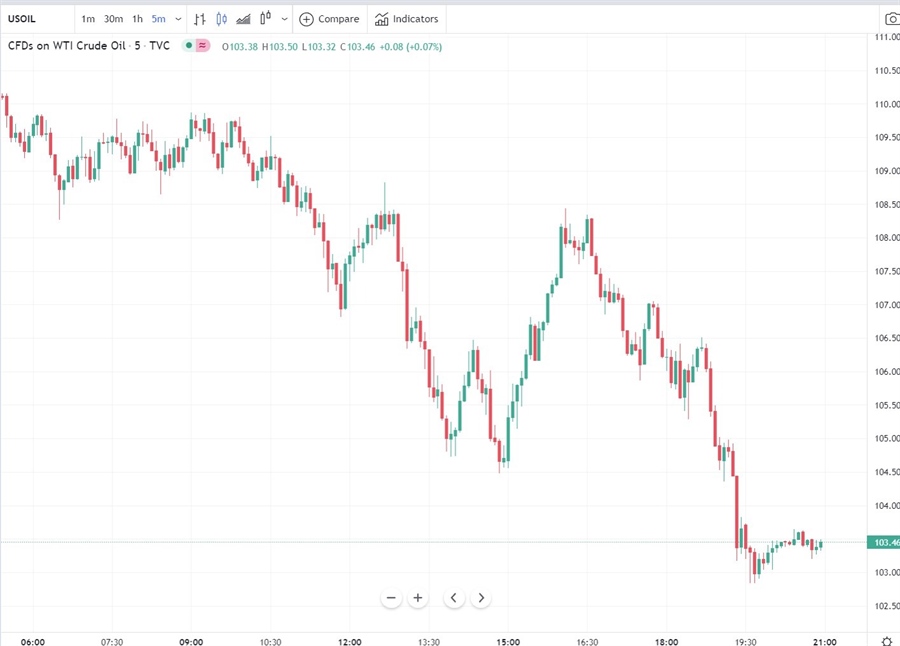This screenshot has height=646, width=900.
Task: Click the 18:00 time axis label
Action: 666,641
